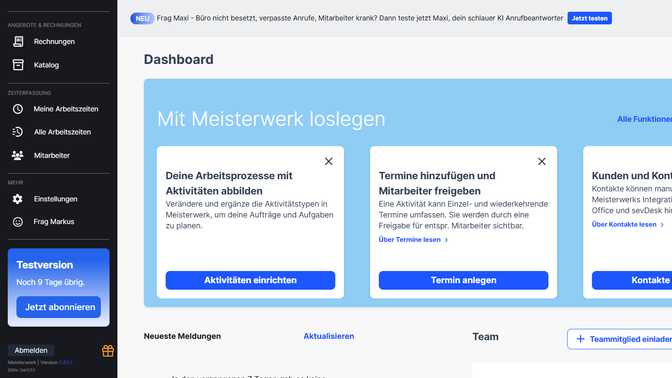
Task: Click the plus icon on Teammitglied einladen
Action: (x=580, y=339)
